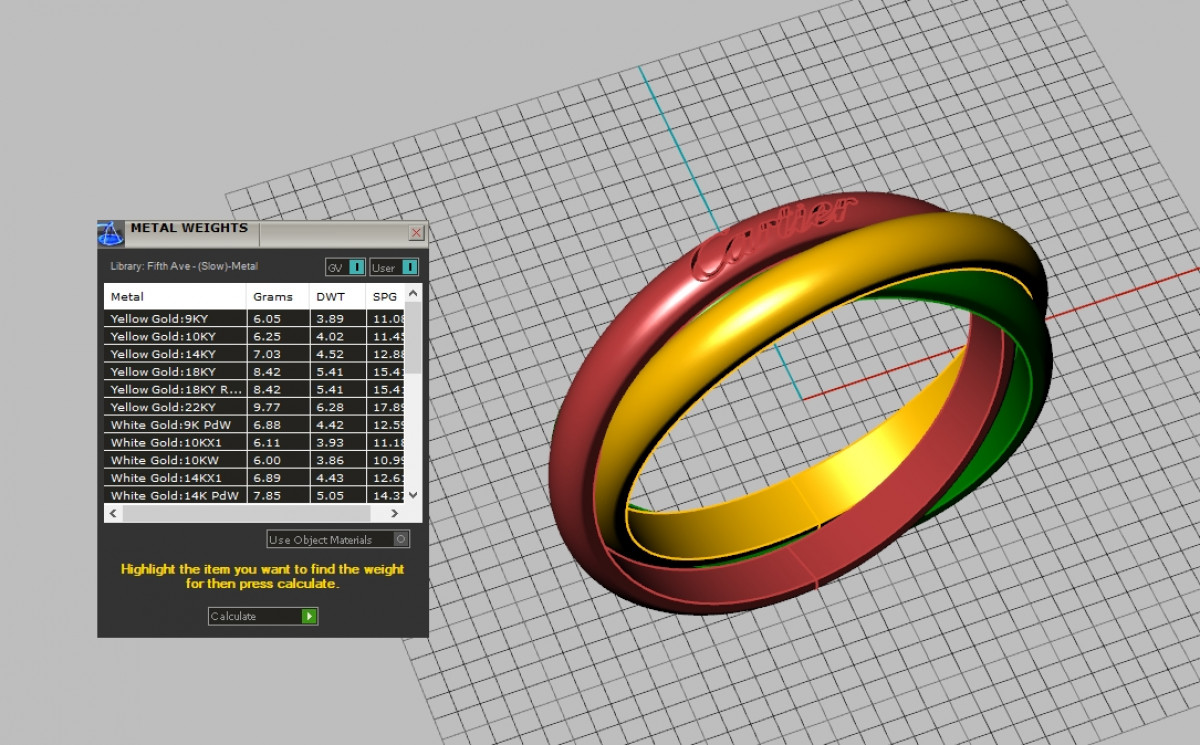1200x745 pixels.
Task: Select the Yellow Gold:18KY row
Action: coord(175,372)
